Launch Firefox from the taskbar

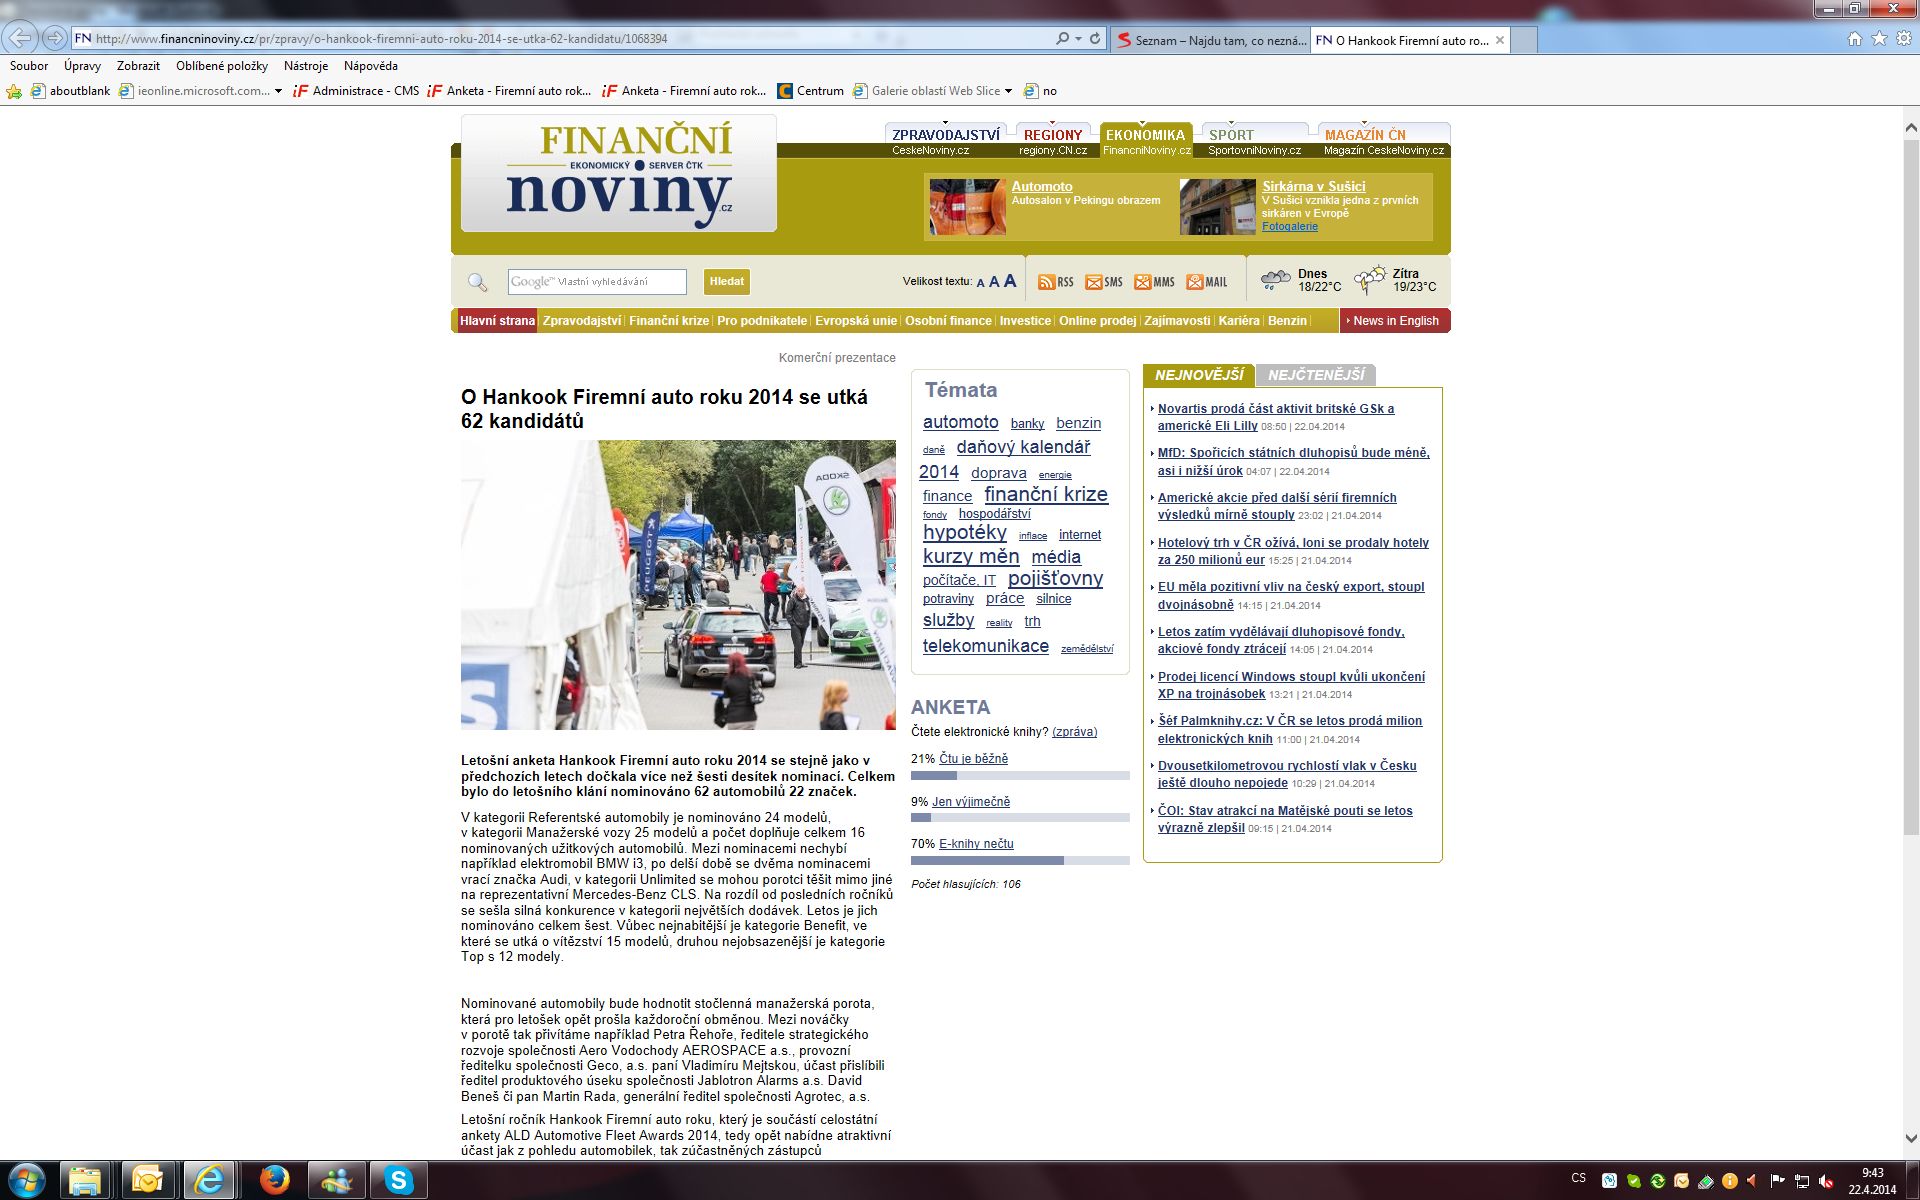tap(274, 1181)
